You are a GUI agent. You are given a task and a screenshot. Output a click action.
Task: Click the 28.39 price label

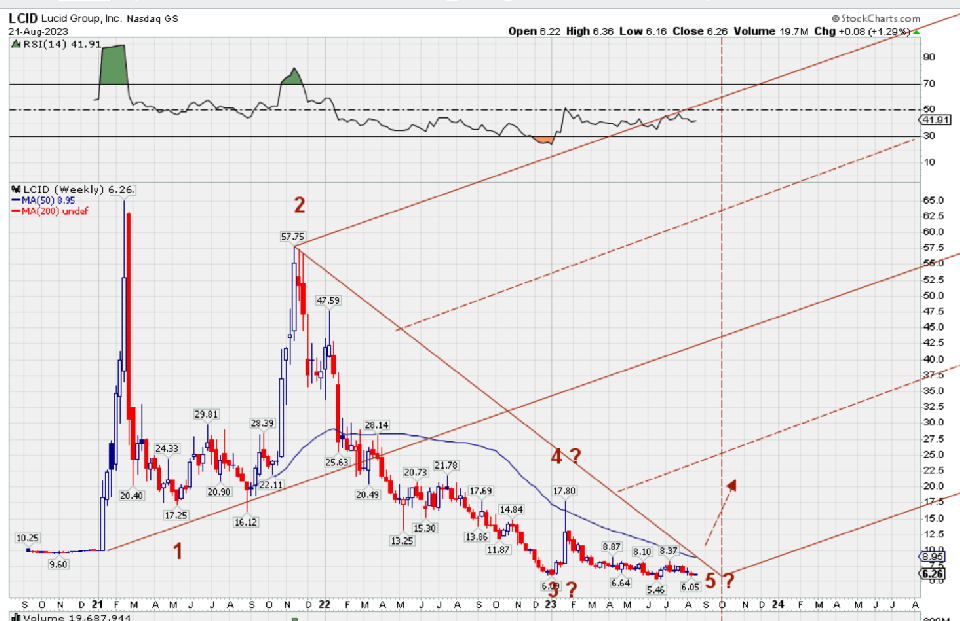[x=263, y=423]
